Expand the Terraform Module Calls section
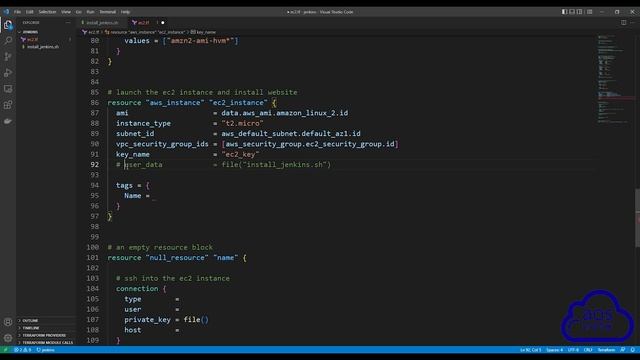Image resolution: width=640 pixels, height=360 pixels. [x=47, y=343]
